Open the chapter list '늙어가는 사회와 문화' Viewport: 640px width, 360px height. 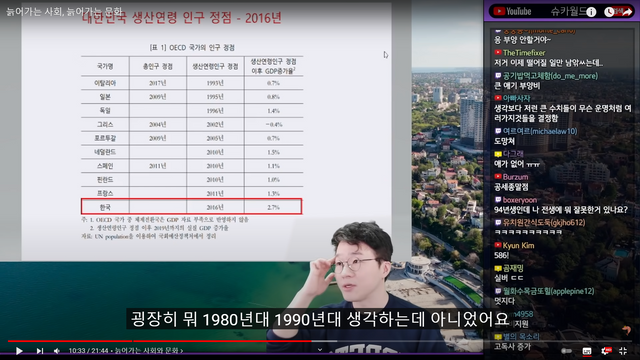coord(149,351)
